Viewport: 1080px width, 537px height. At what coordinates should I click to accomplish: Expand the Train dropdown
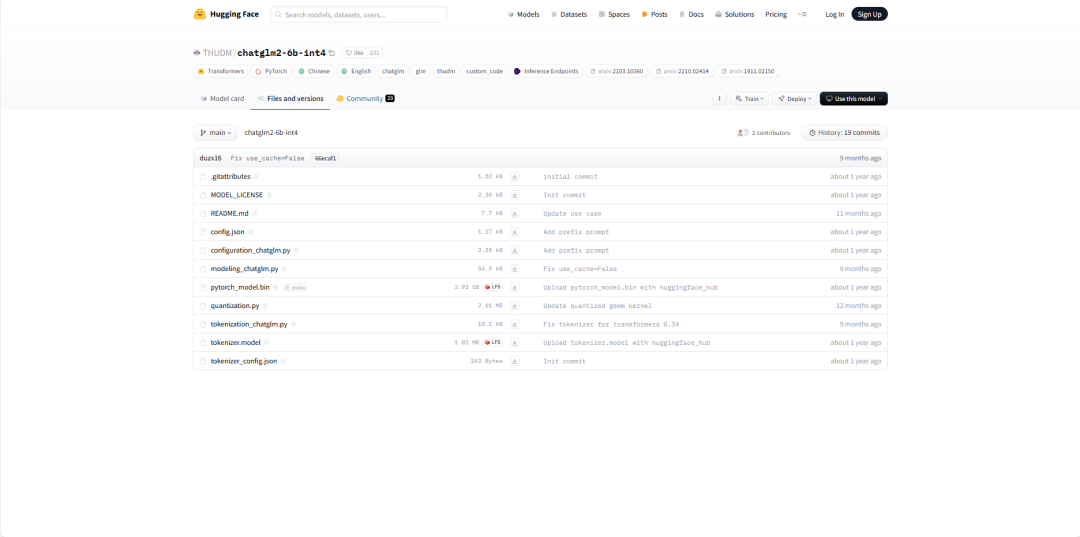(749, 98)
